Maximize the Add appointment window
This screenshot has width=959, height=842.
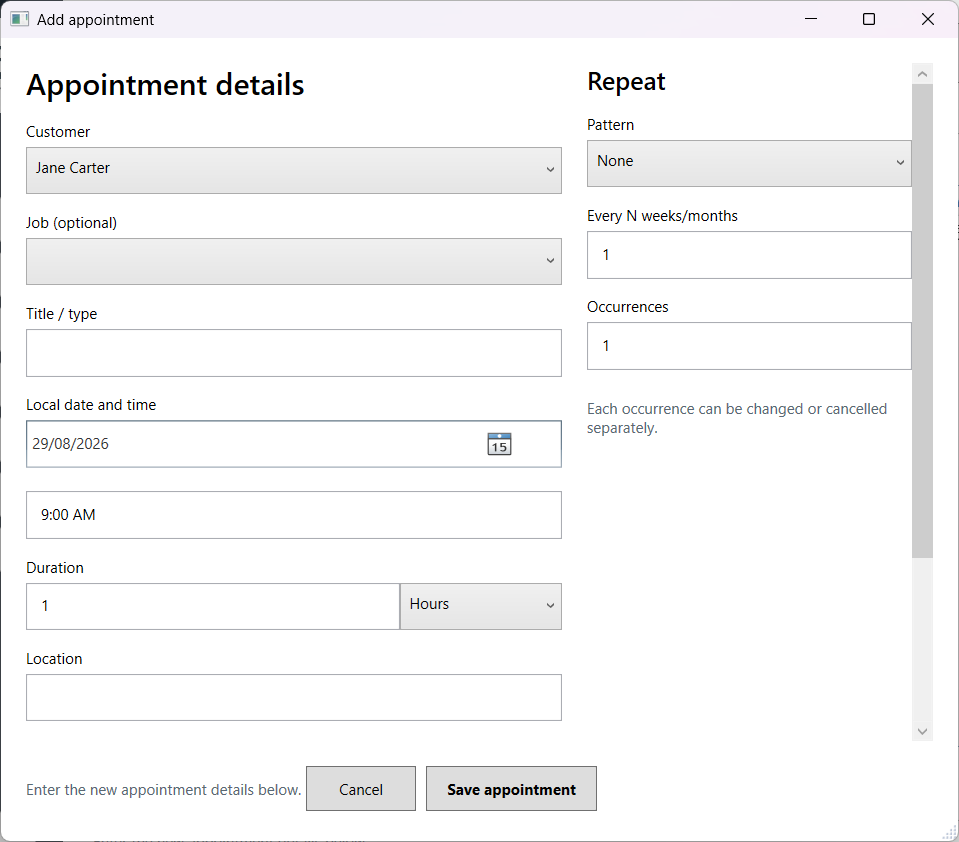(868, 19)
